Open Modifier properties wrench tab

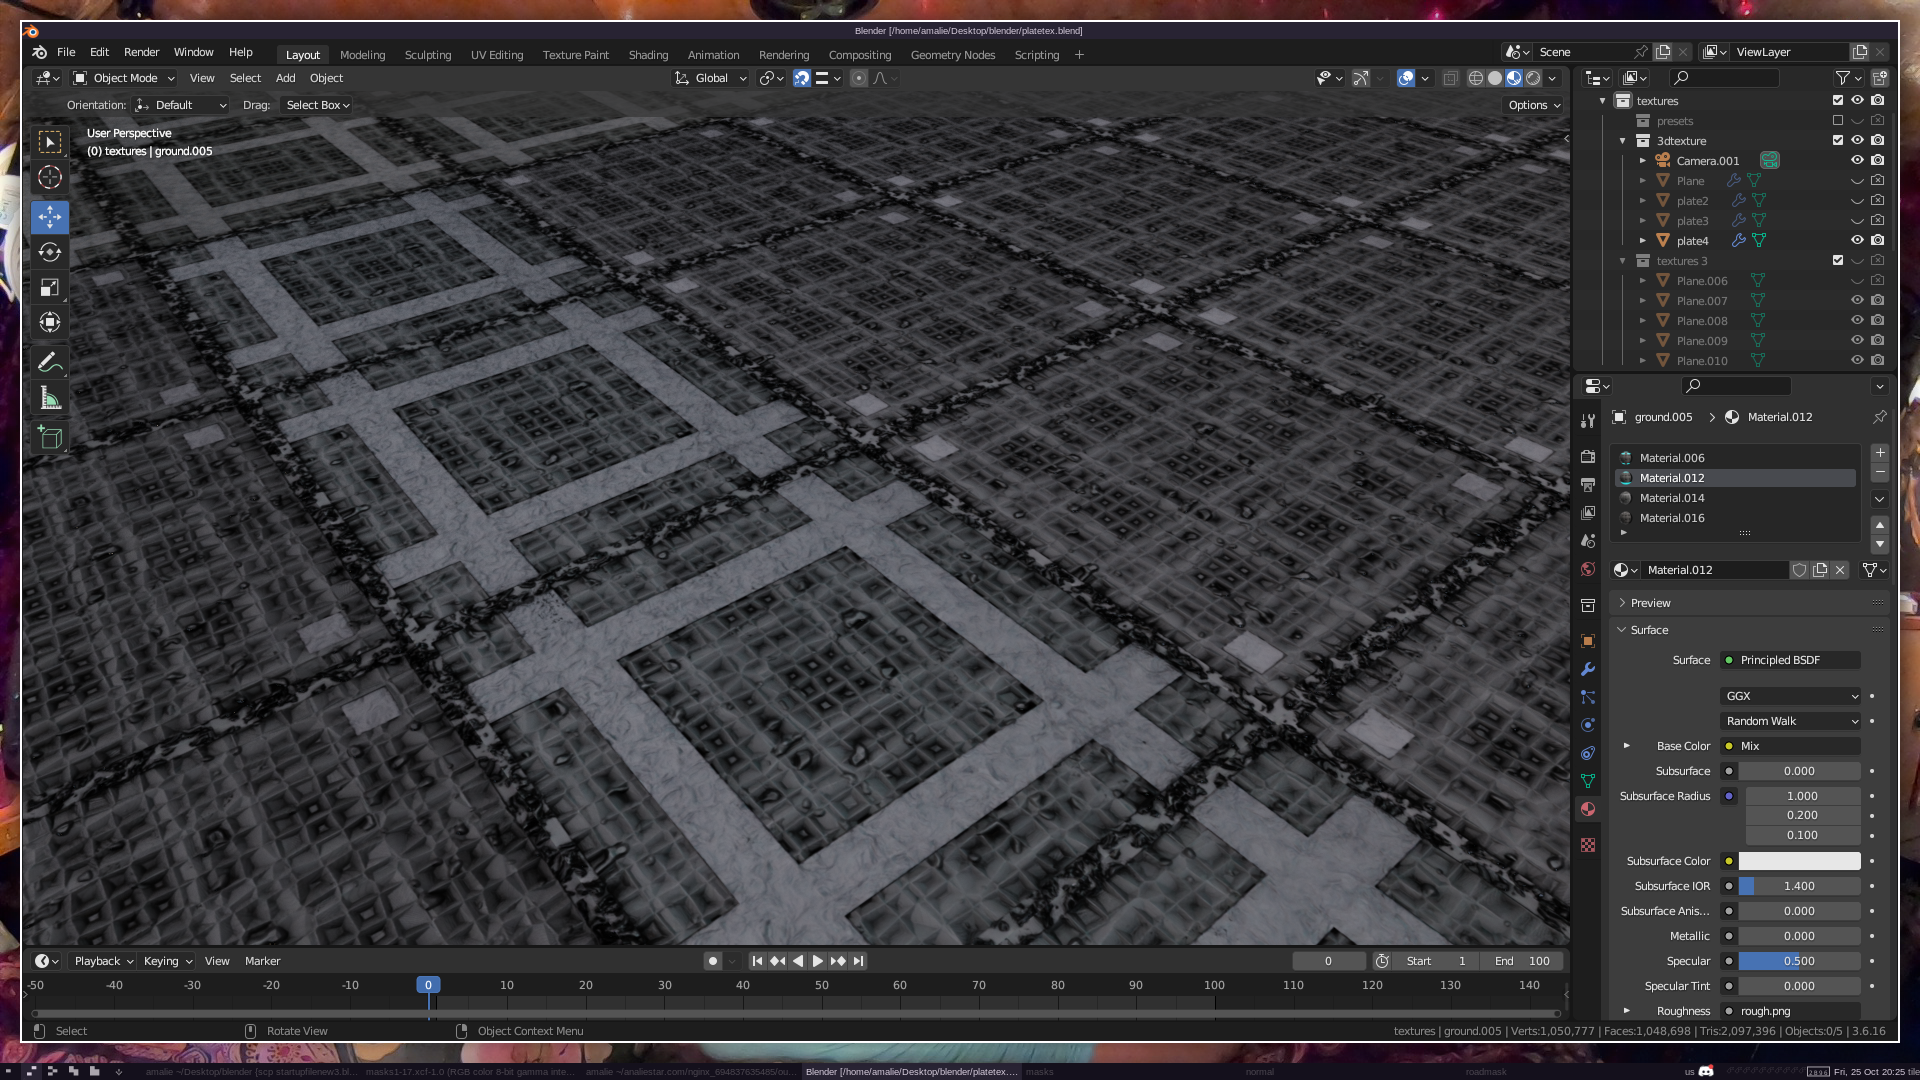pos(1588,669)
